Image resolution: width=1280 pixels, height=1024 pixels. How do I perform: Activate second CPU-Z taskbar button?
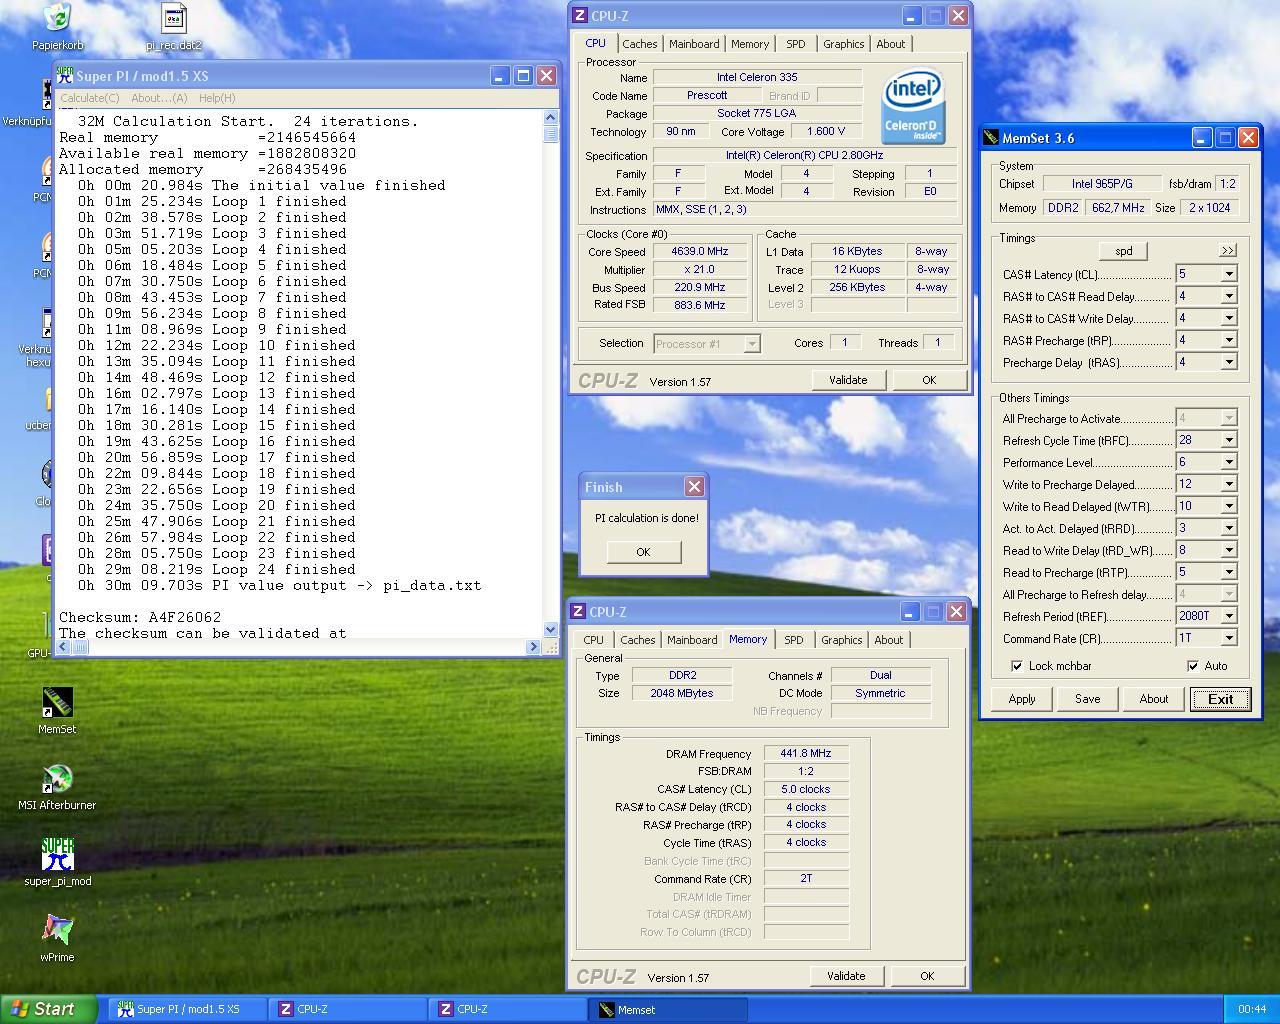point(508,1010)
